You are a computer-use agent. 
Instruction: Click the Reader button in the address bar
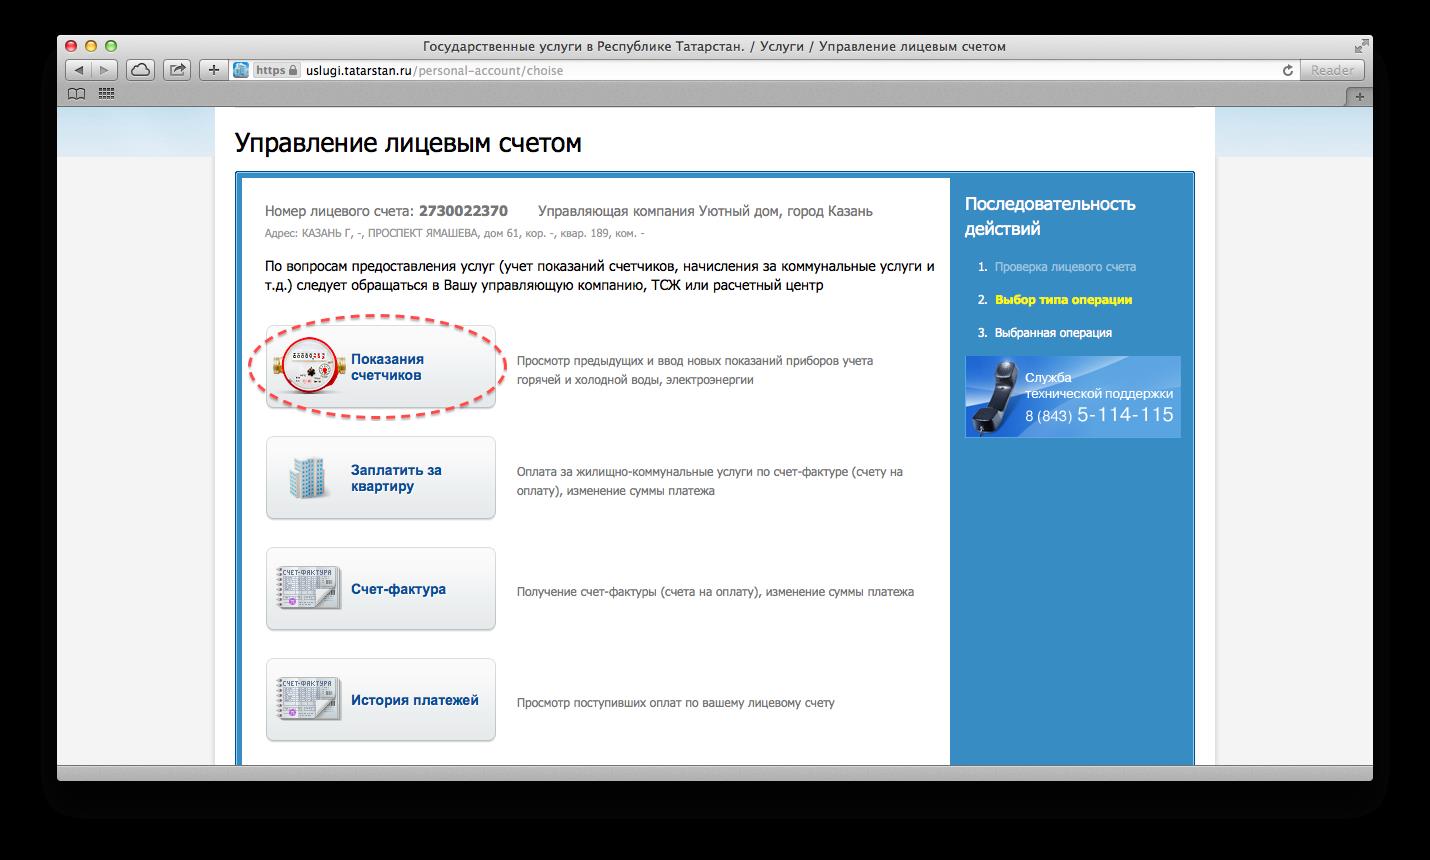pyautogui.click(x=1331, y=70)
